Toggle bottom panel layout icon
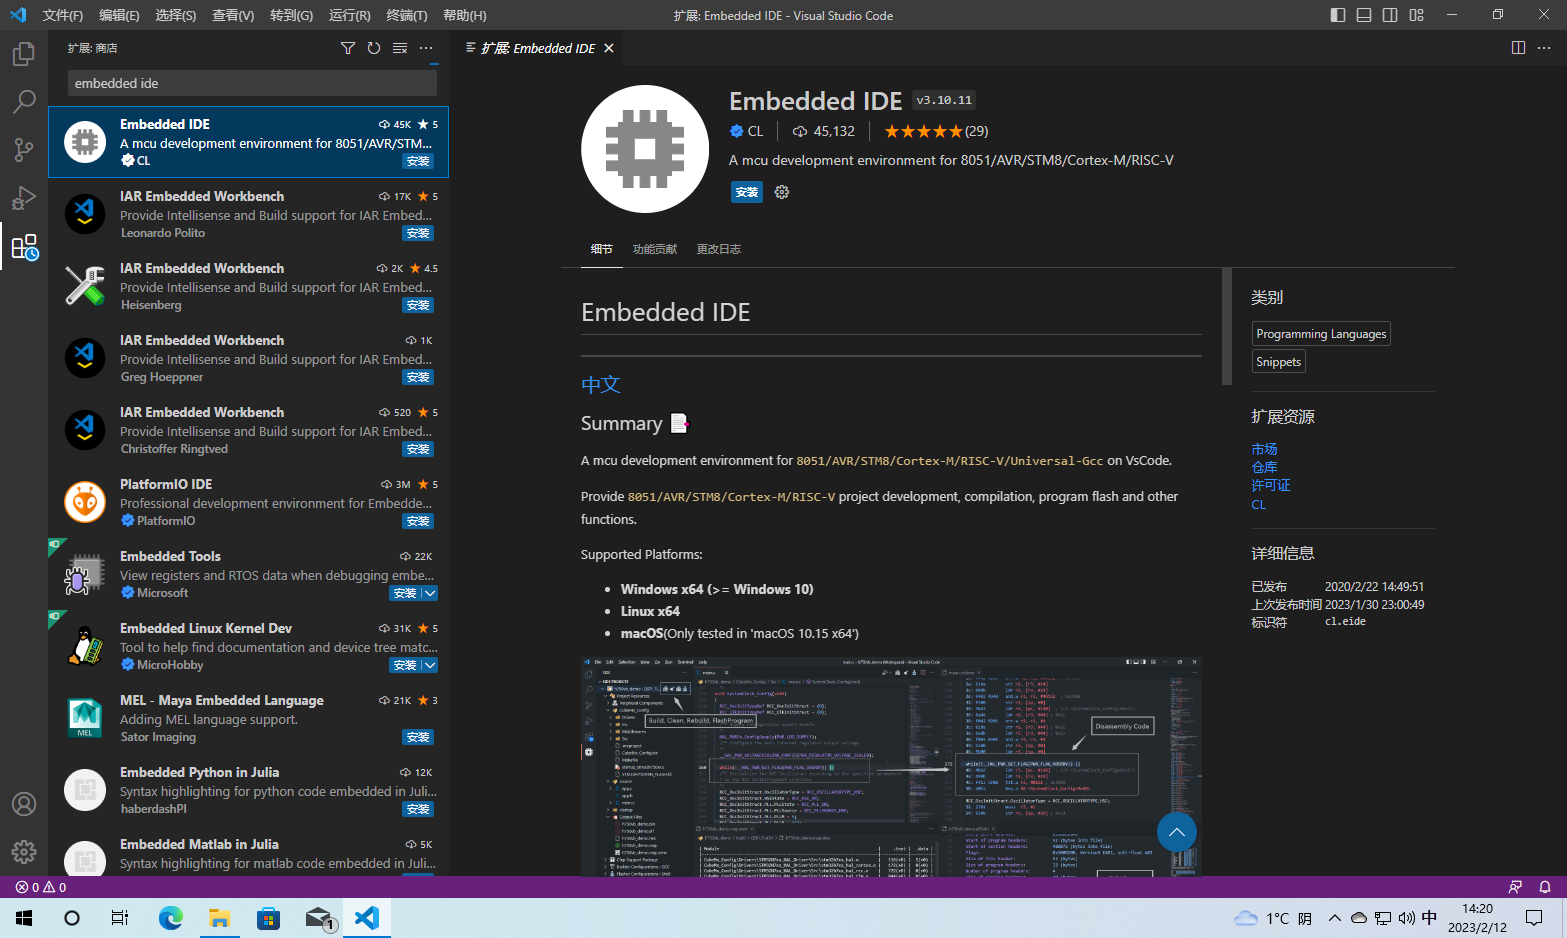The width and height of the screenshot is (1567, 938). 1364,15
